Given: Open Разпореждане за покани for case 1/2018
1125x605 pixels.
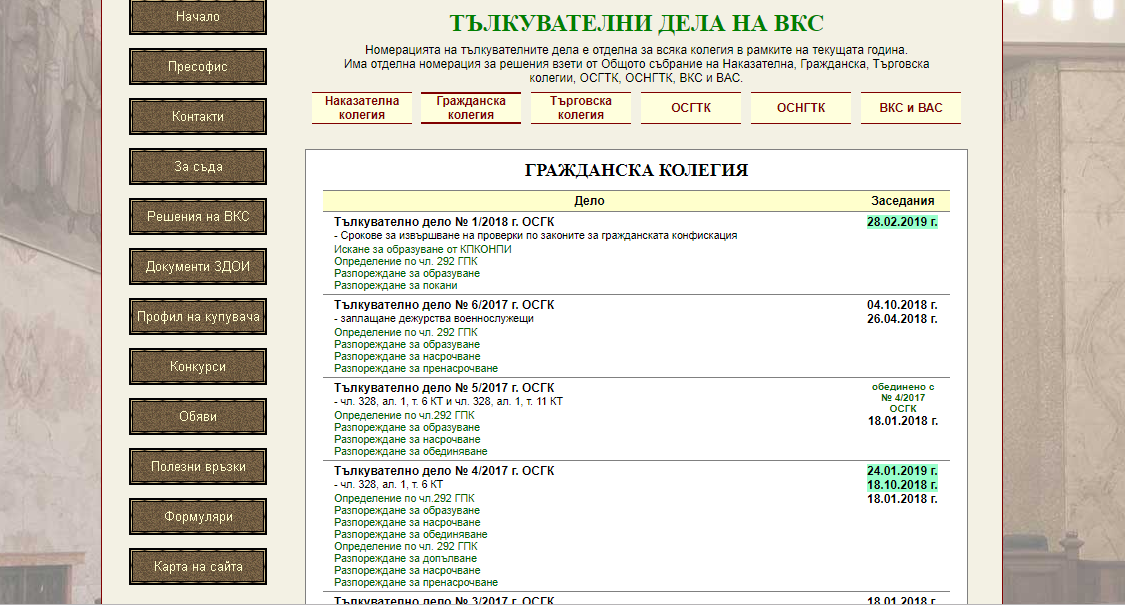Looking at the screenshot, I should 395,286.
